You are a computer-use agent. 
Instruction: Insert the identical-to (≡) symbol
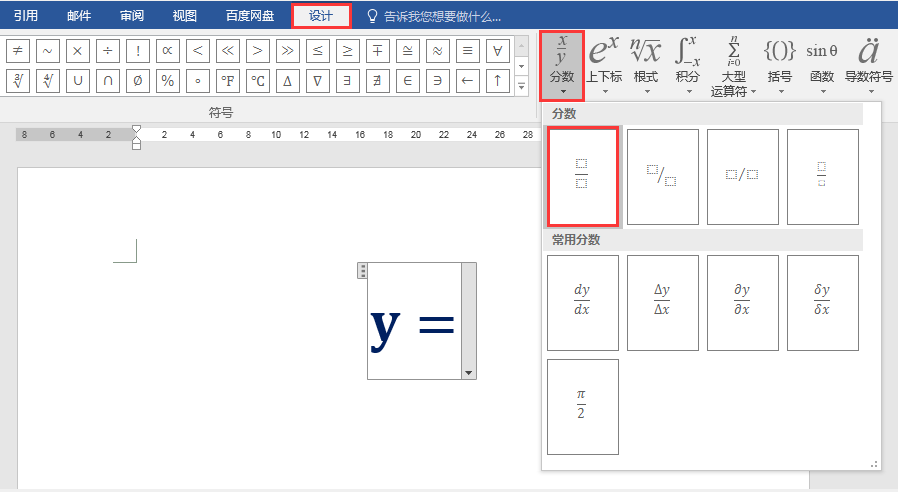[x=467, y=50]
